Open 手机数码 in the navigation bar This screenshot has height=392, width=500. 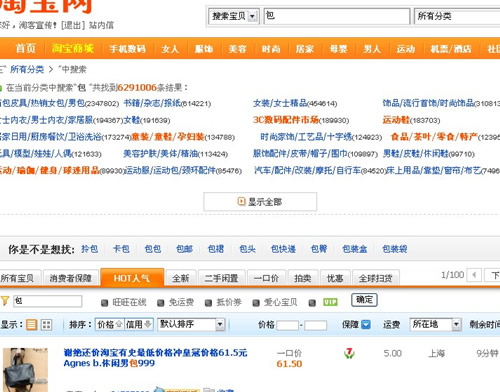128,49
